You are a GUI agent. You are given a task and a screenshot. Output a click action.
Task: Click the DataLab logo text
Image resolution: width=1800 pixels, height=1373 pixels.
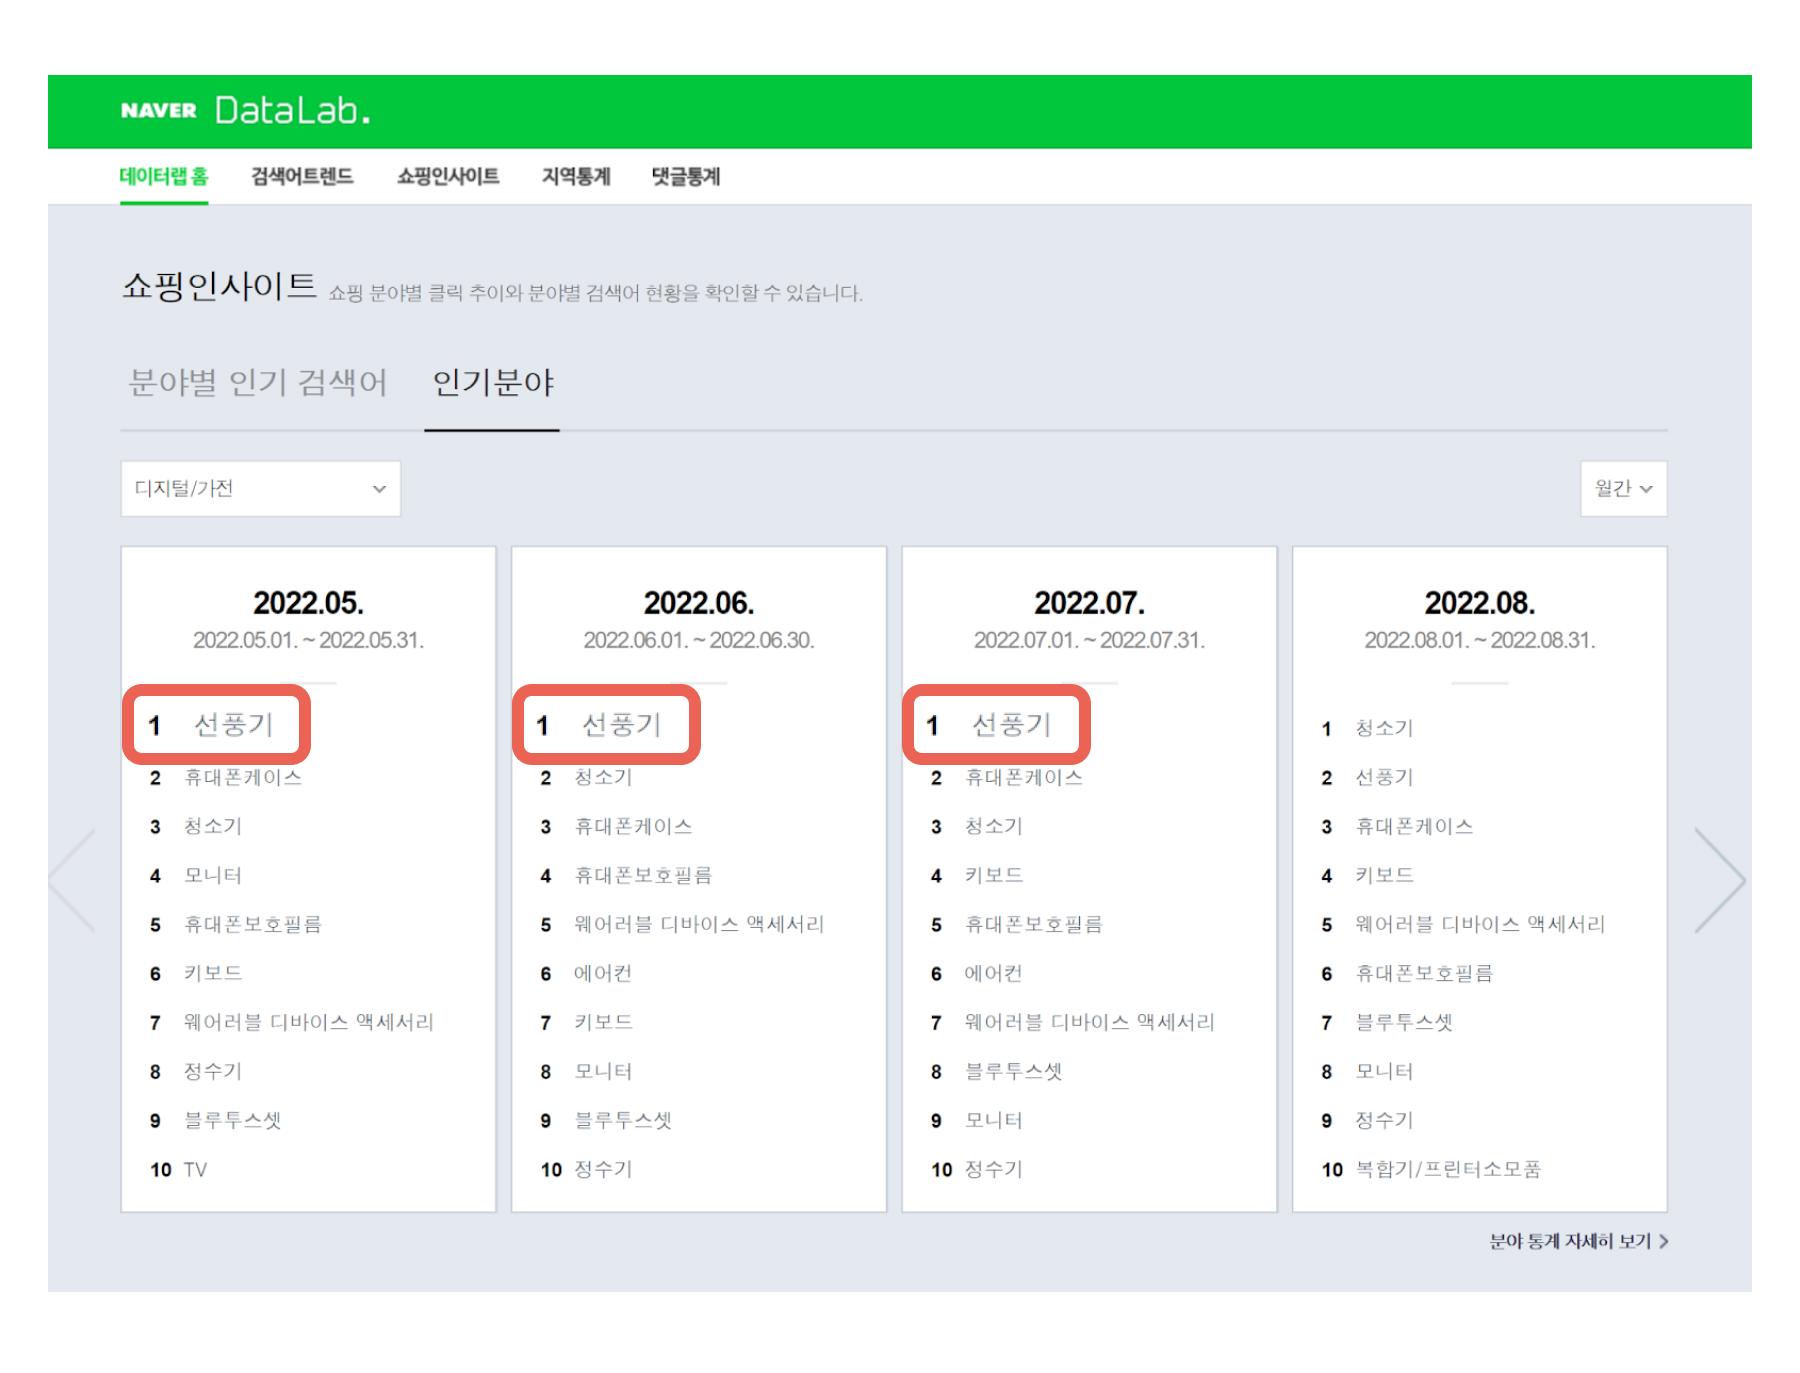click(292, 111)
